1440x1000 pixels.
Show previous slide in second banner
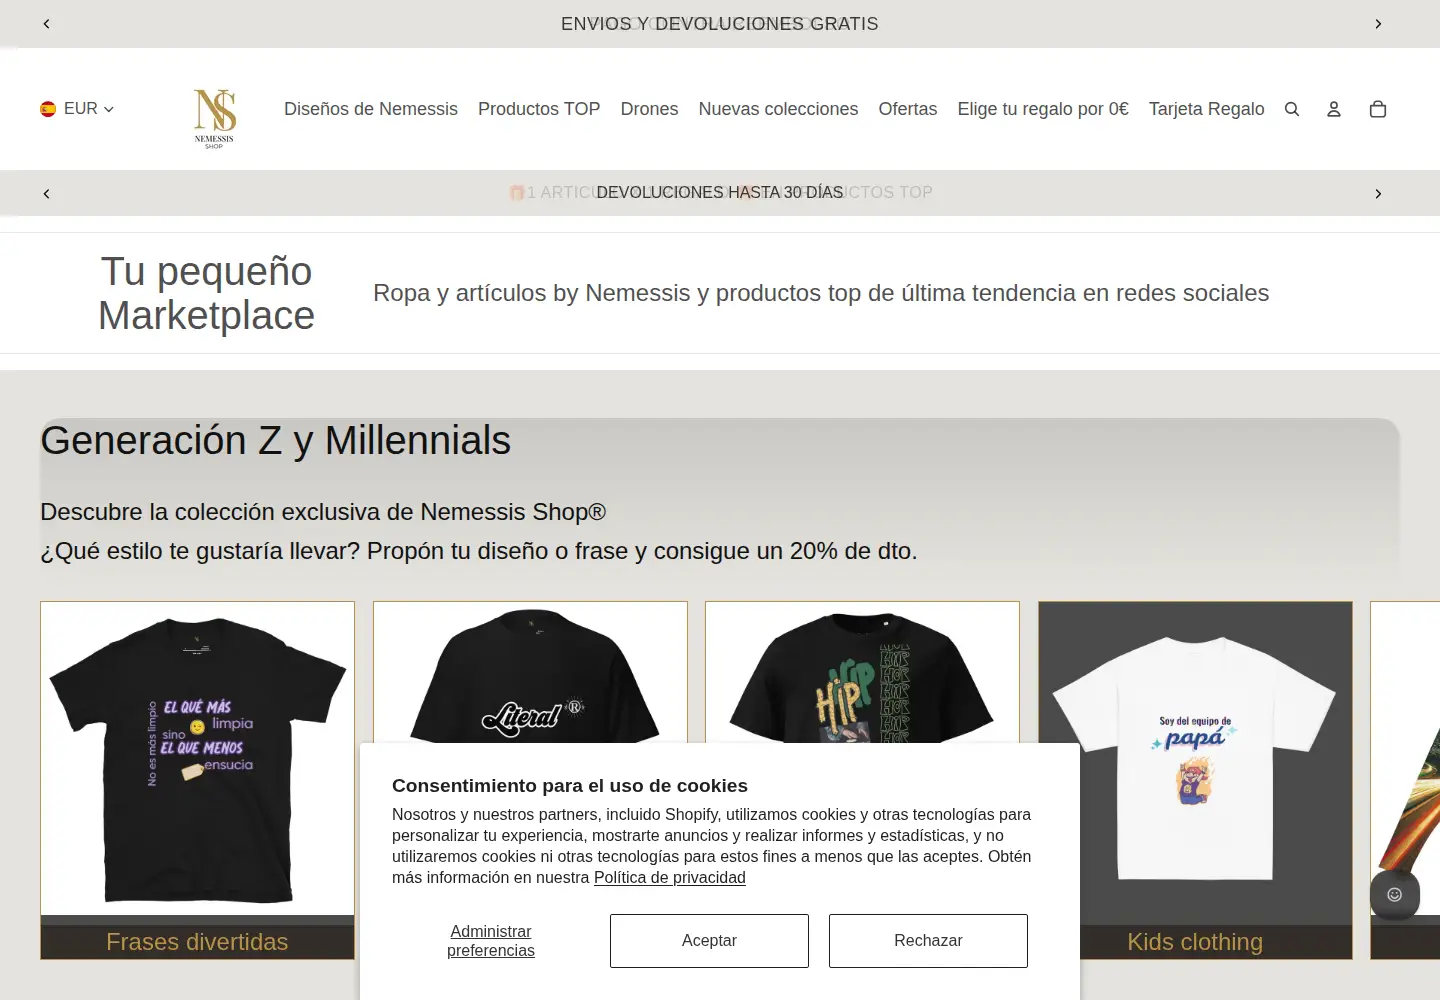pos(47,194)
